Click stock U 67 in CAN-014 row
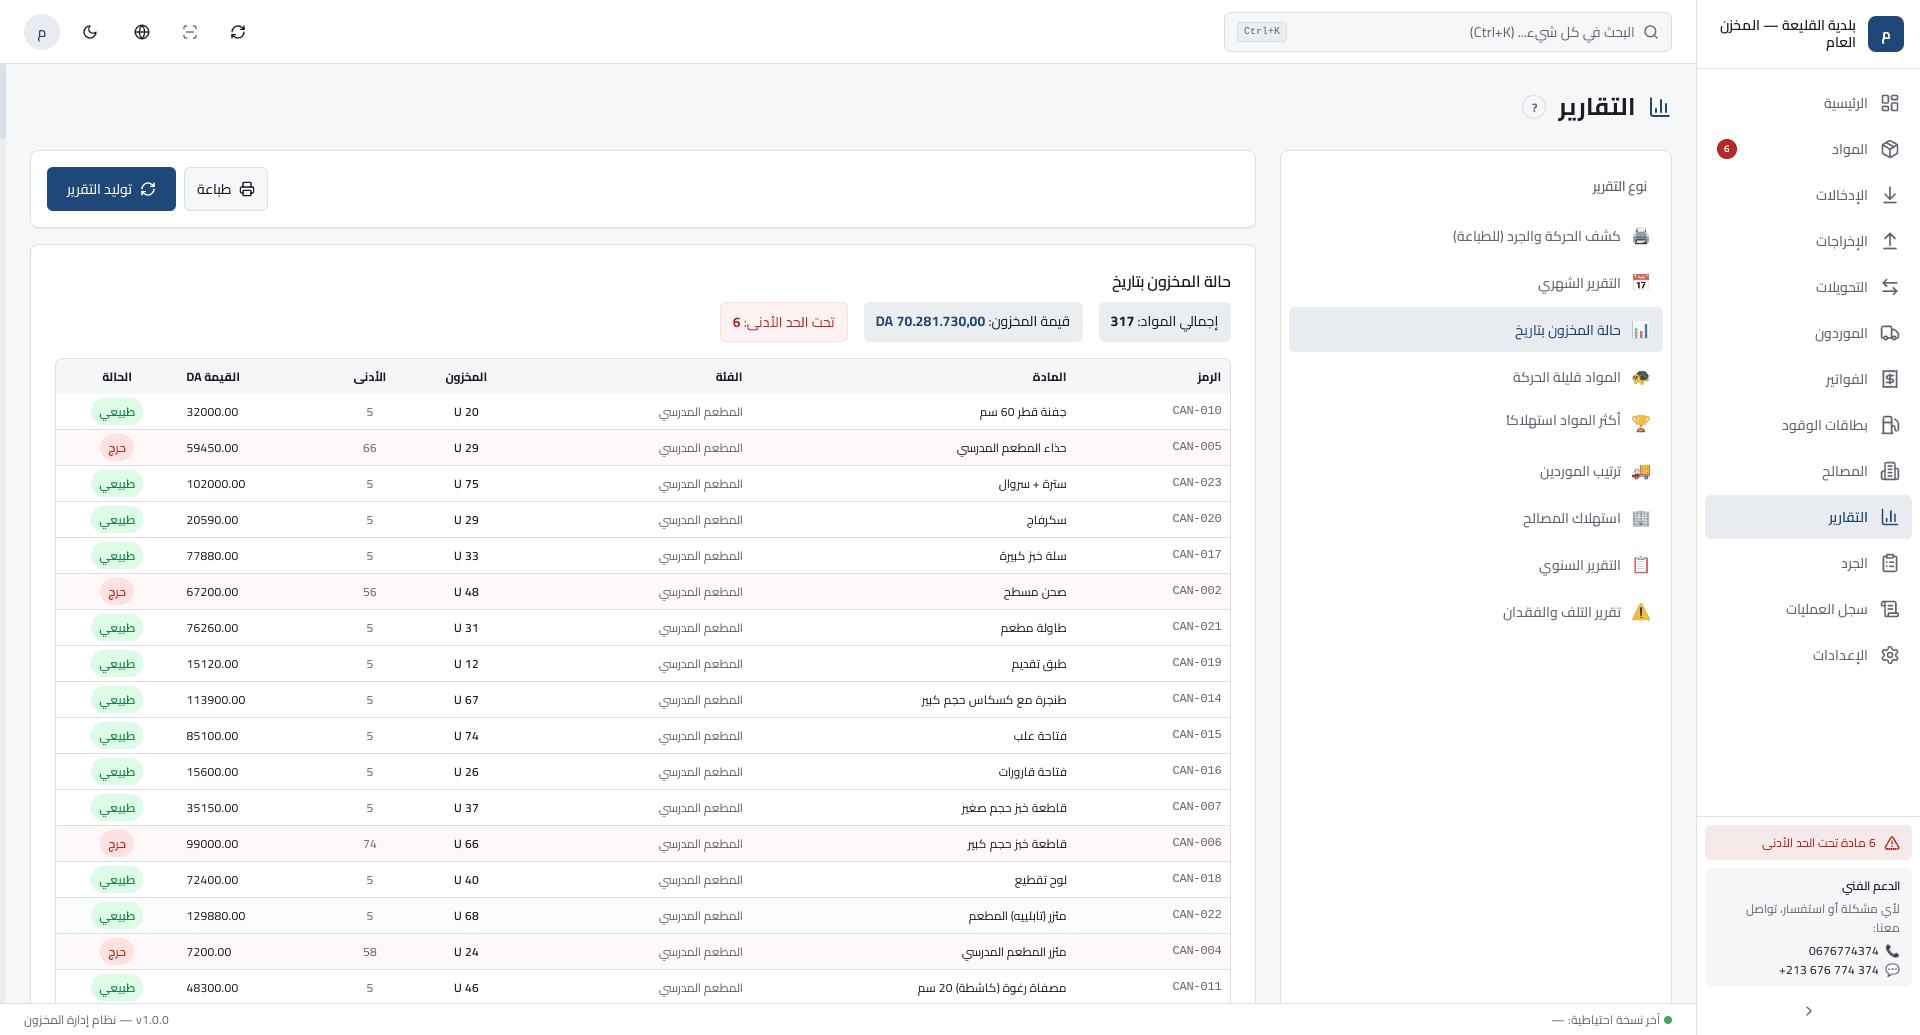The width and height of the screenshot is (1920, 1035). pos(466,700)
